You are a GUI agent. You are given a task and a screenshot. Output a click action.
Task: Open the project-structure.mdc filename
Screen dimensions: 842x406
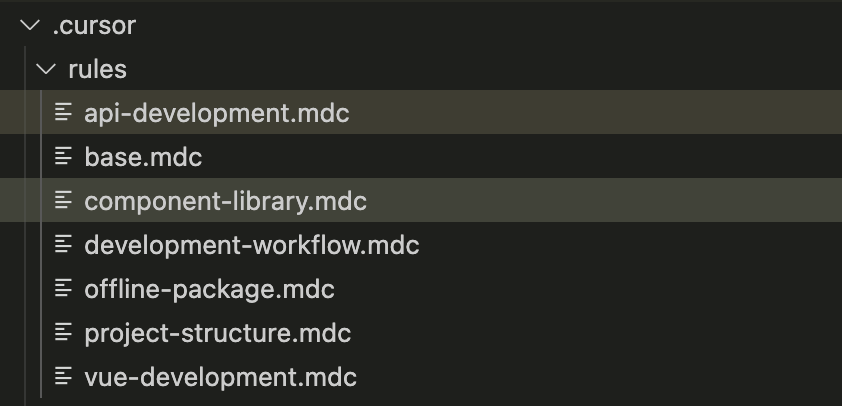218,333
